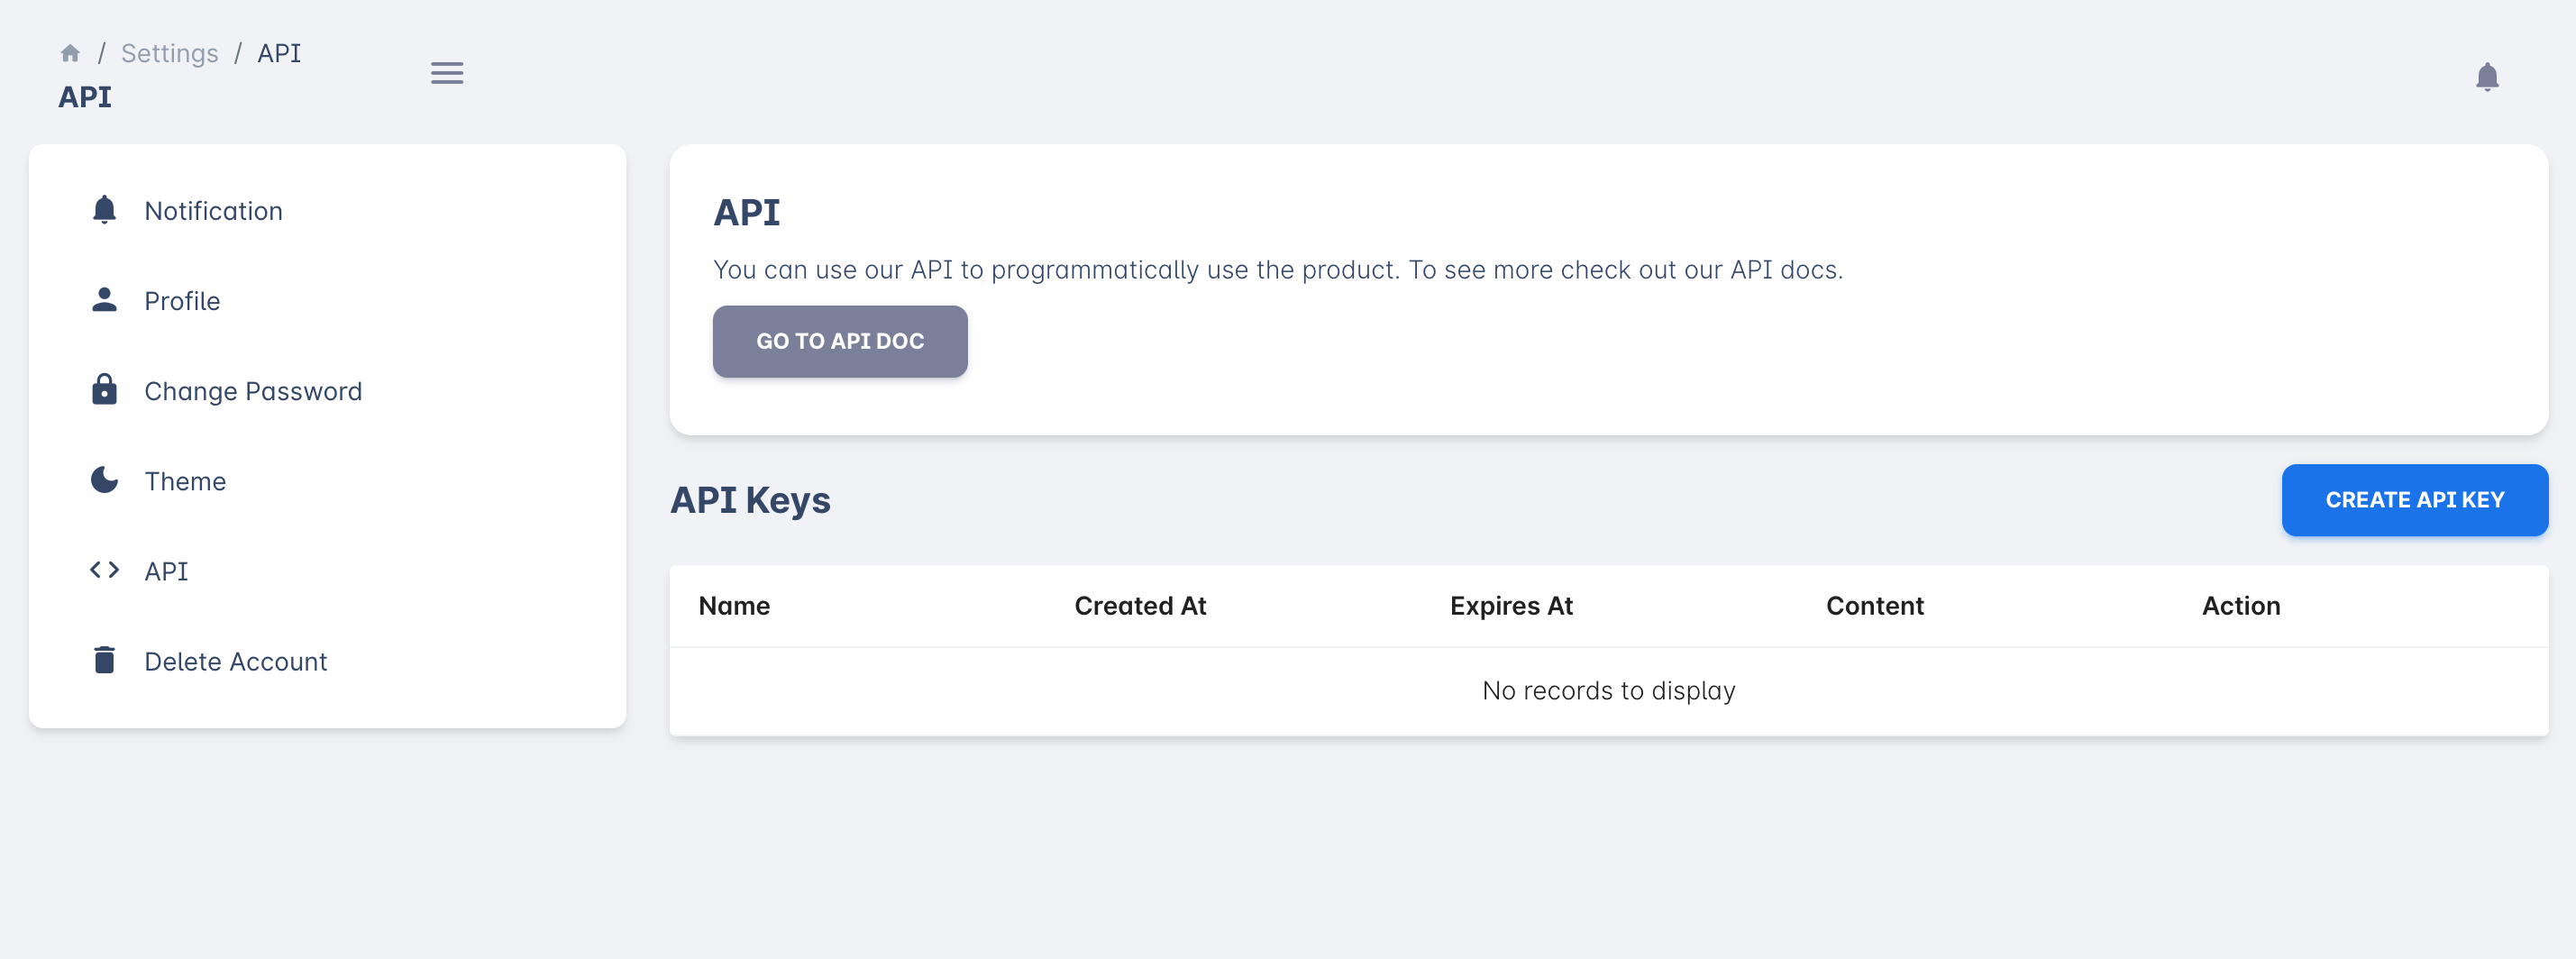Image resolution: width=2576 pixels, height=959 pixels.
Task: Click the Expires At column header
Action: click(1511, 606)
